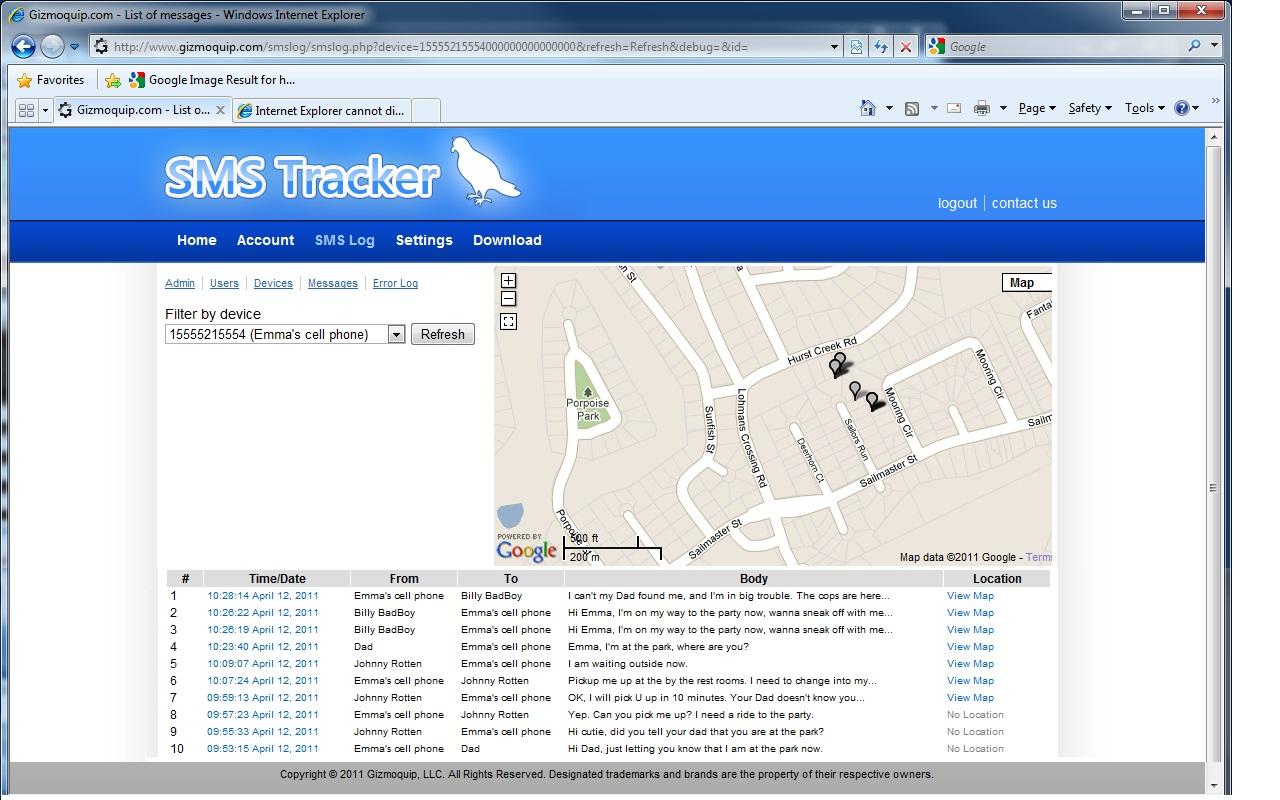Open the Account navigation item
Screen dimensions: 1280x800
pos(265,240)
